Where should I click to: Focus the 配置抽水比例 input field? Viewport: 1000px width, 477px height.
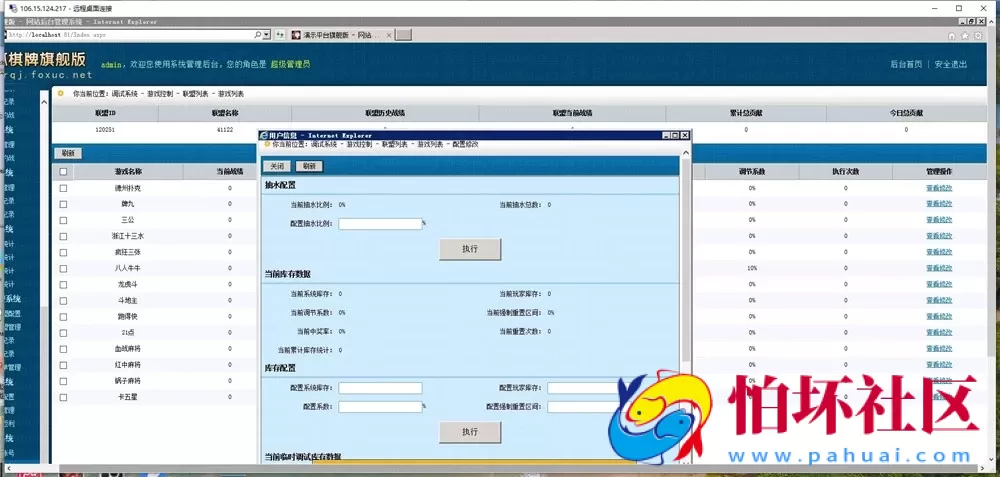[380, 224]
